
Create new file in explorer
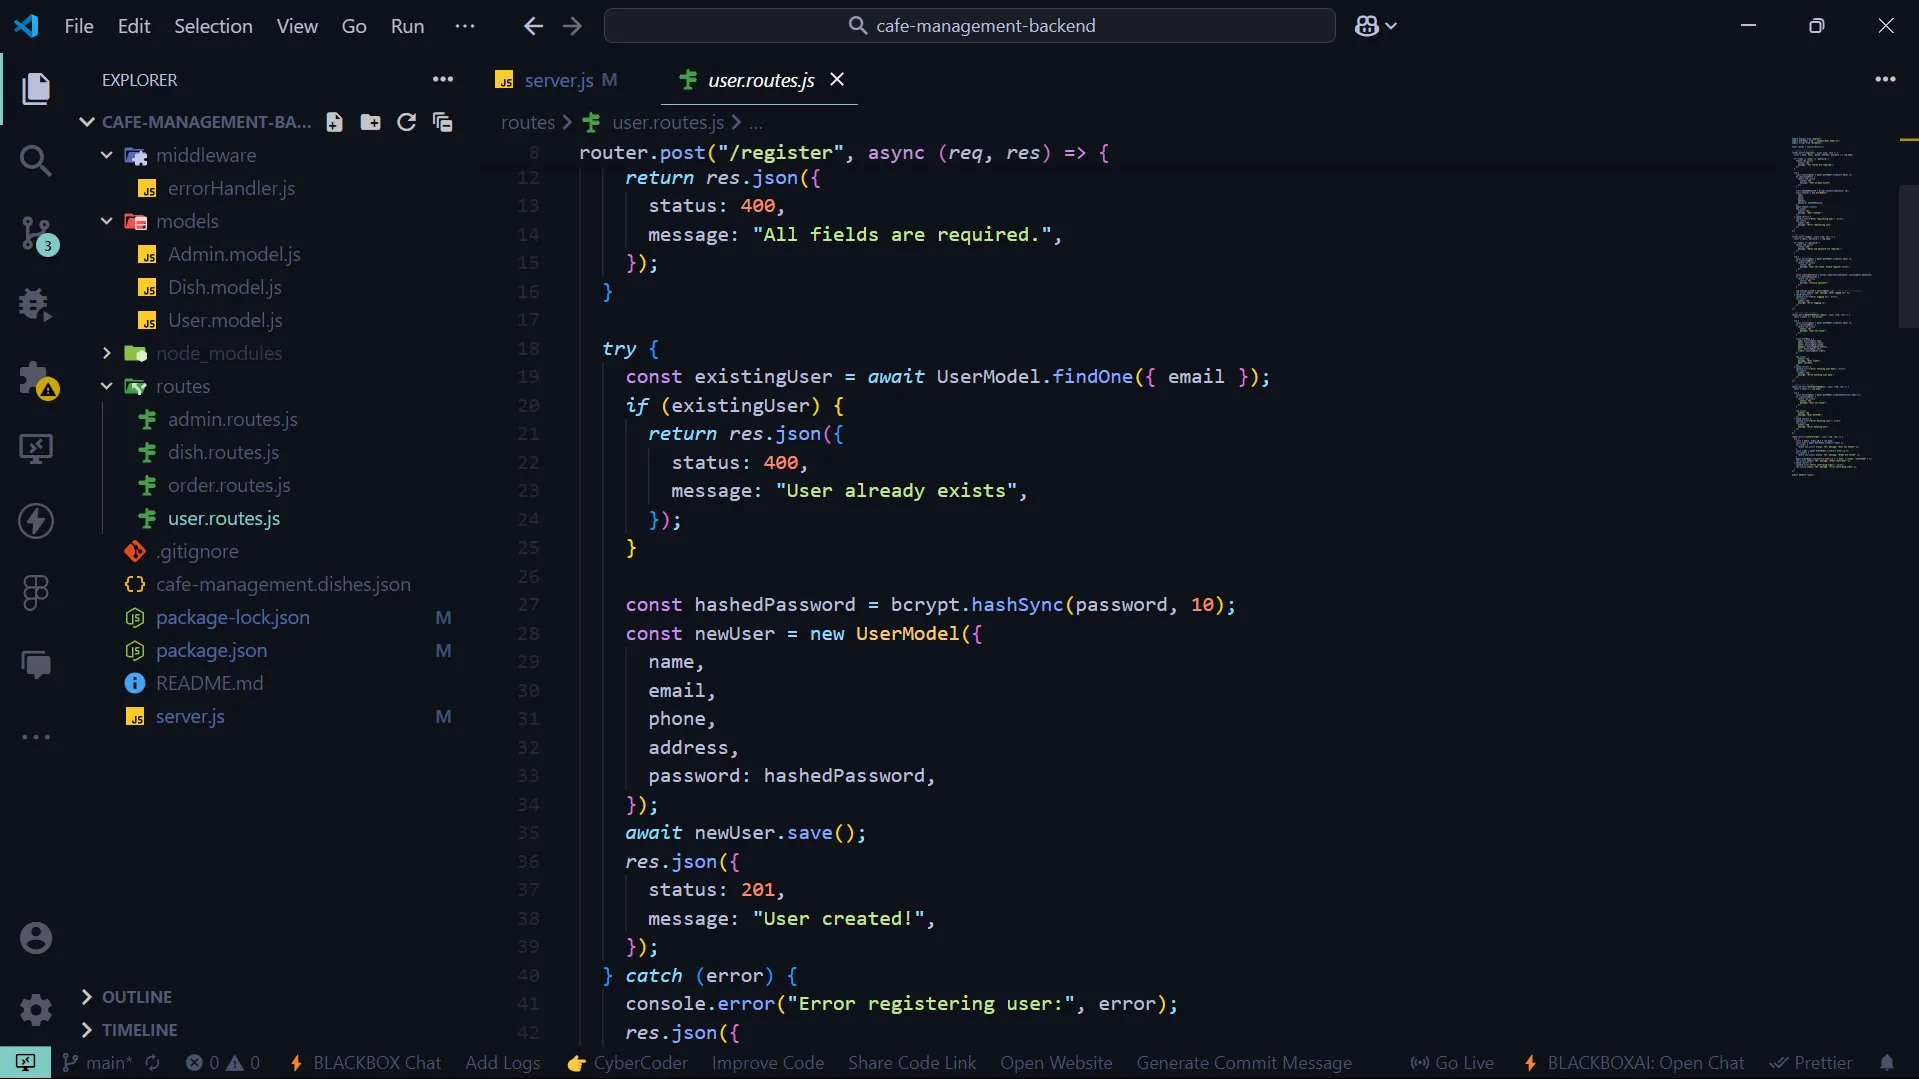tap(334, 122)
